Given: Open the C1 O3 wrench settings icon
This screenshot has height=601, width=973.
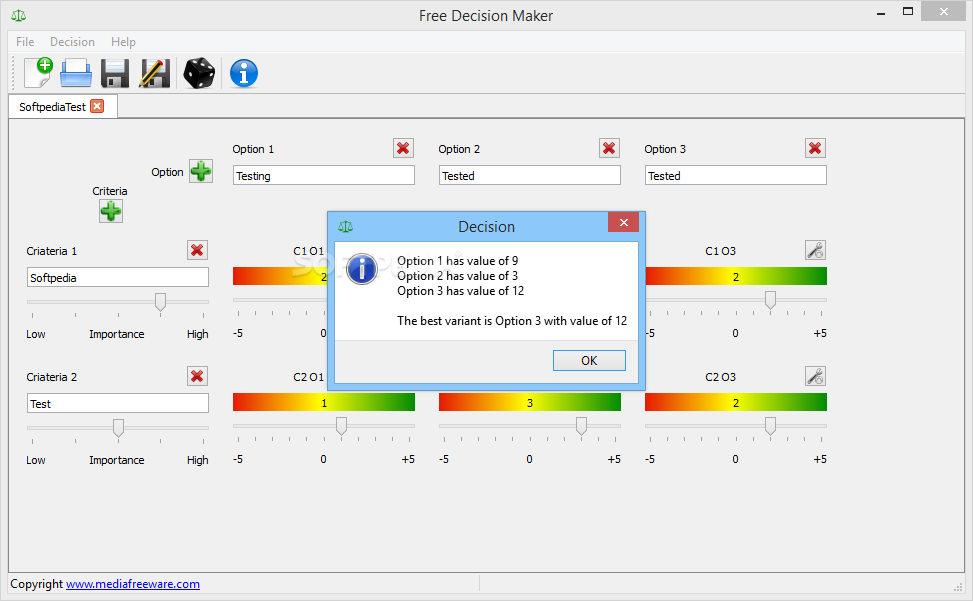Looking at the screenshot, I should point(815,250).
